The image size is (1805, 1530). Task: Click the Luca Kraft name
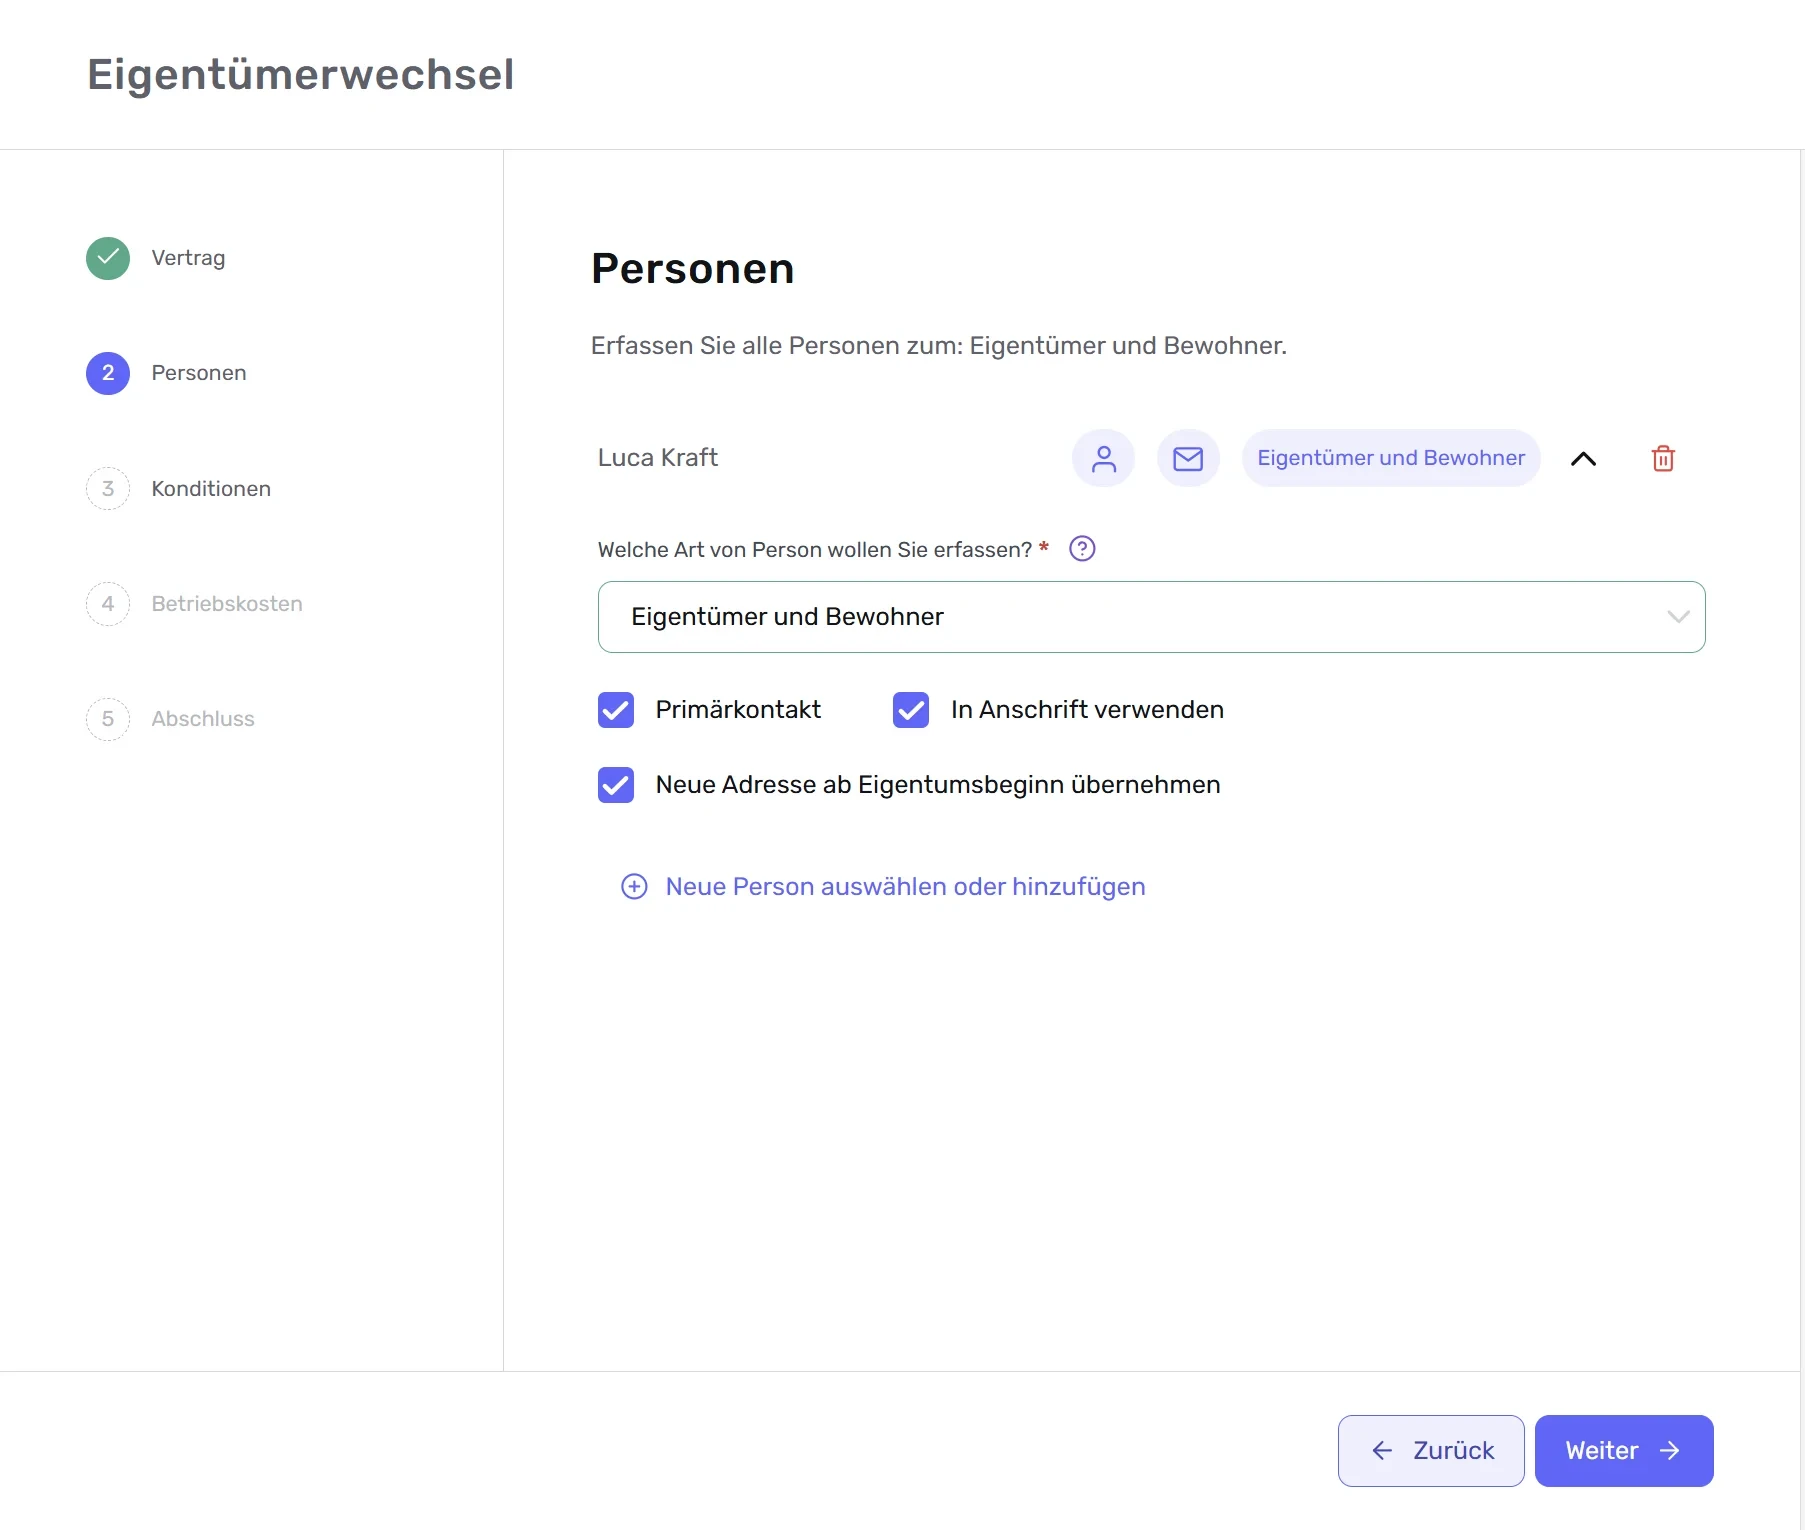658,458
